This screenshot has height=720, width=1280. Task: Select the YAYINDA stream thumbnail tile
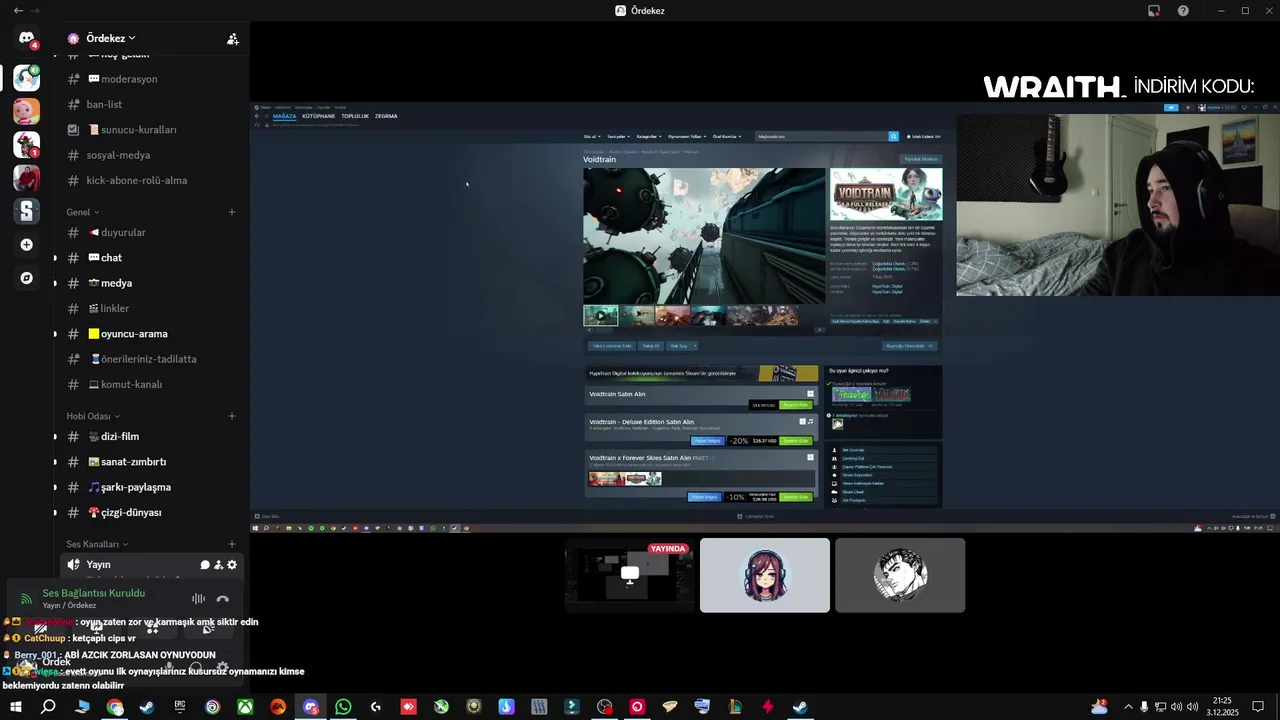point(630,575)
